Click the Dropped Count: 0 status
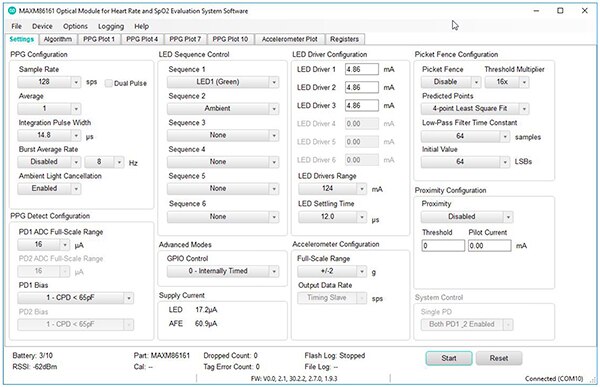 click(x=230, y=356)
